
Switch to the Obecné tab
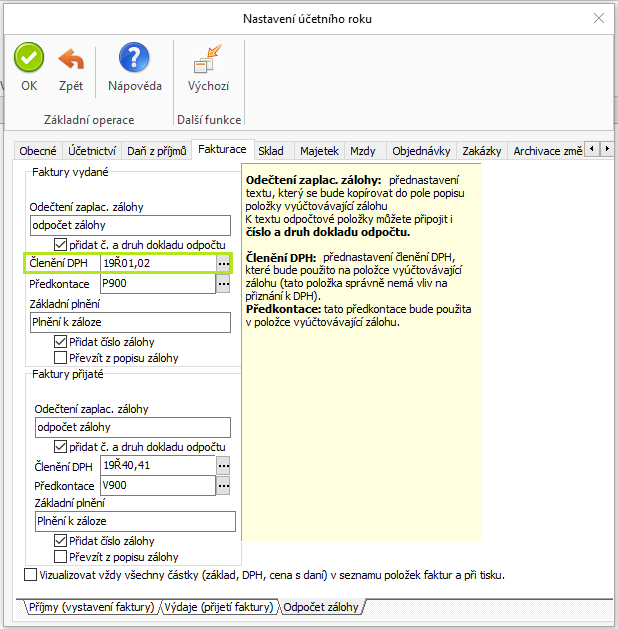coord(38,151)
